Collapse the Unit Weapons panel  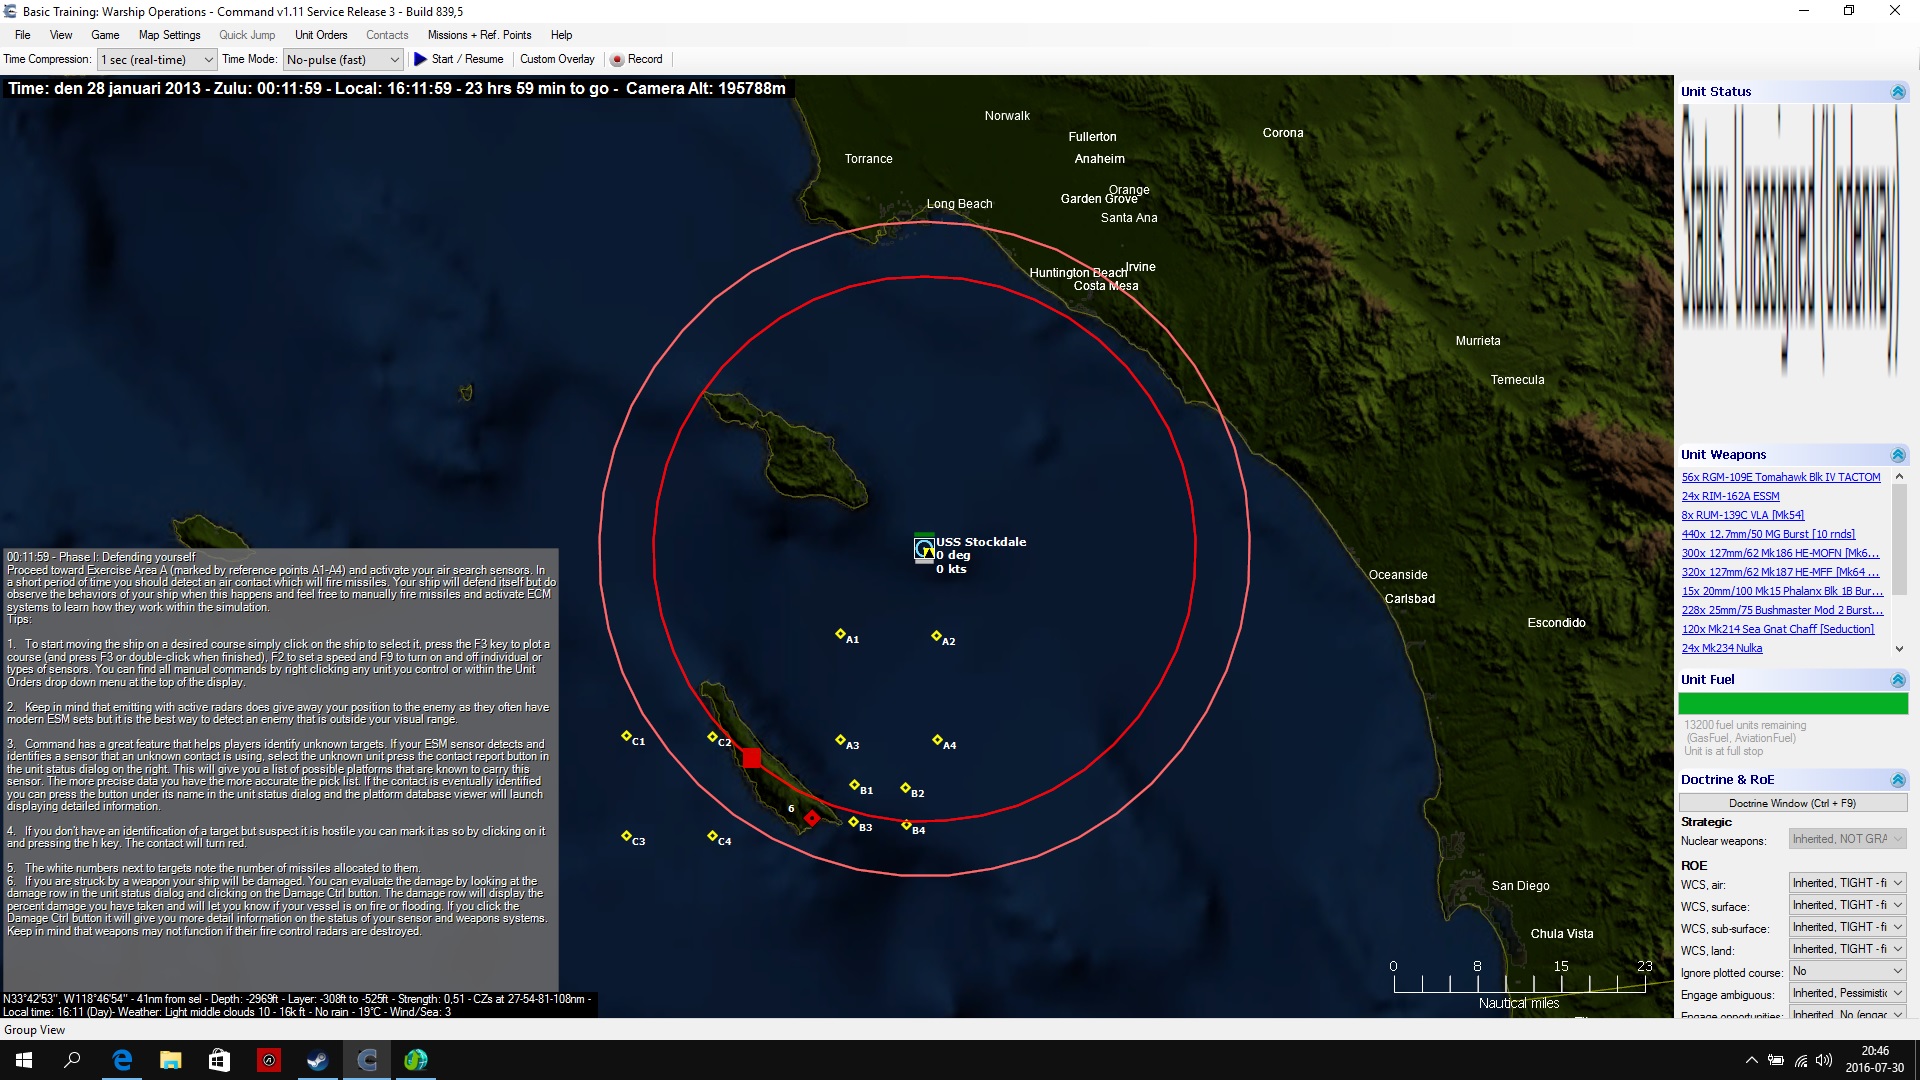click(1898, 455)
